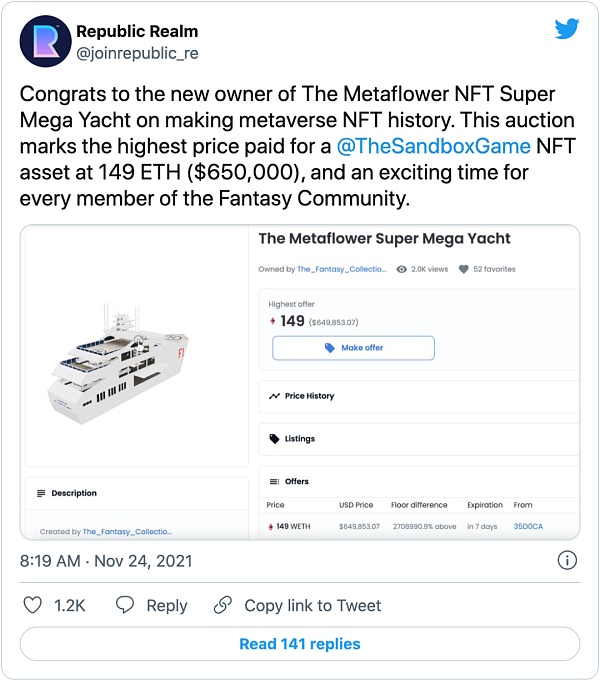Screen dimensions: 600x683
Task: Open the 8:19 AM Nov 24 timestamp
Action: (106, 561)
